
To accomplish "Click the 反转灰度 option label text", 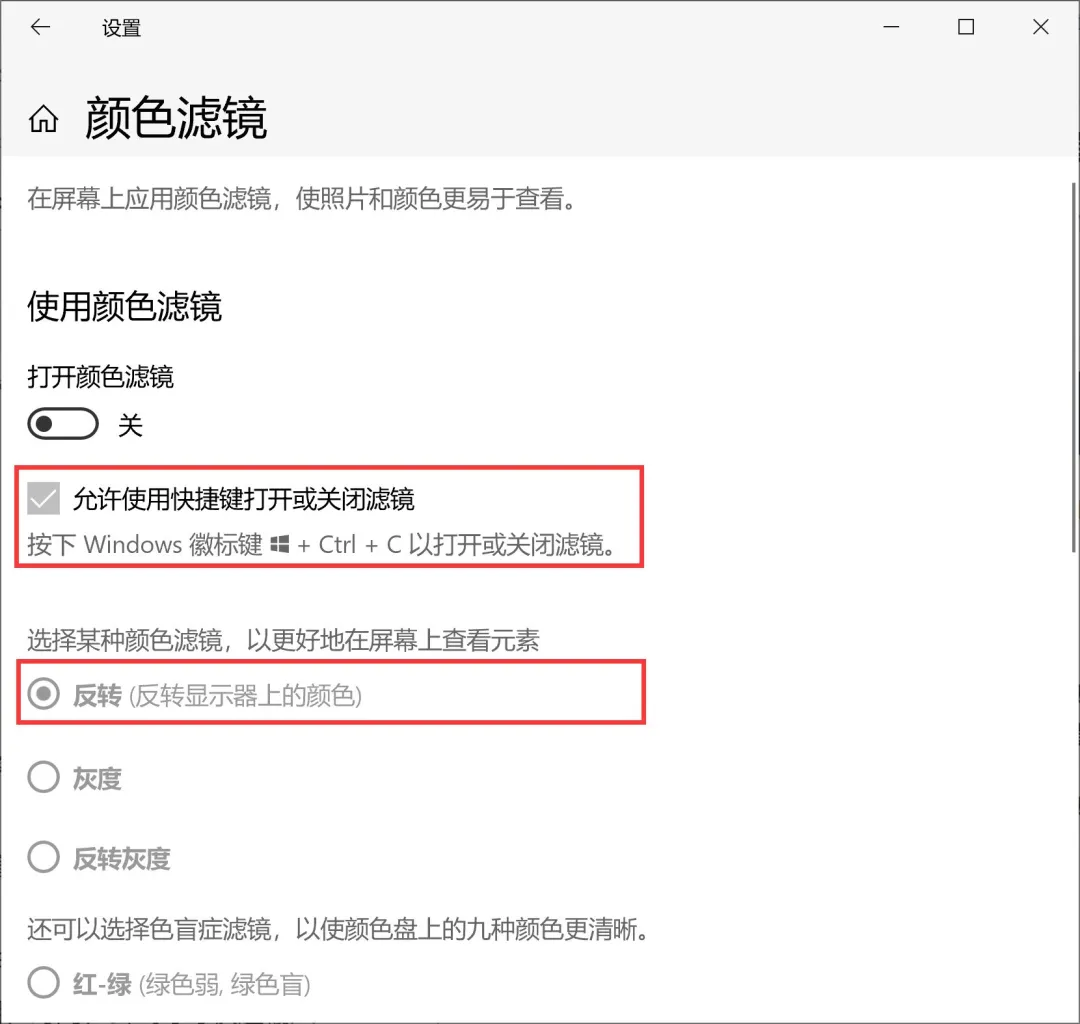I will (121, 859).
